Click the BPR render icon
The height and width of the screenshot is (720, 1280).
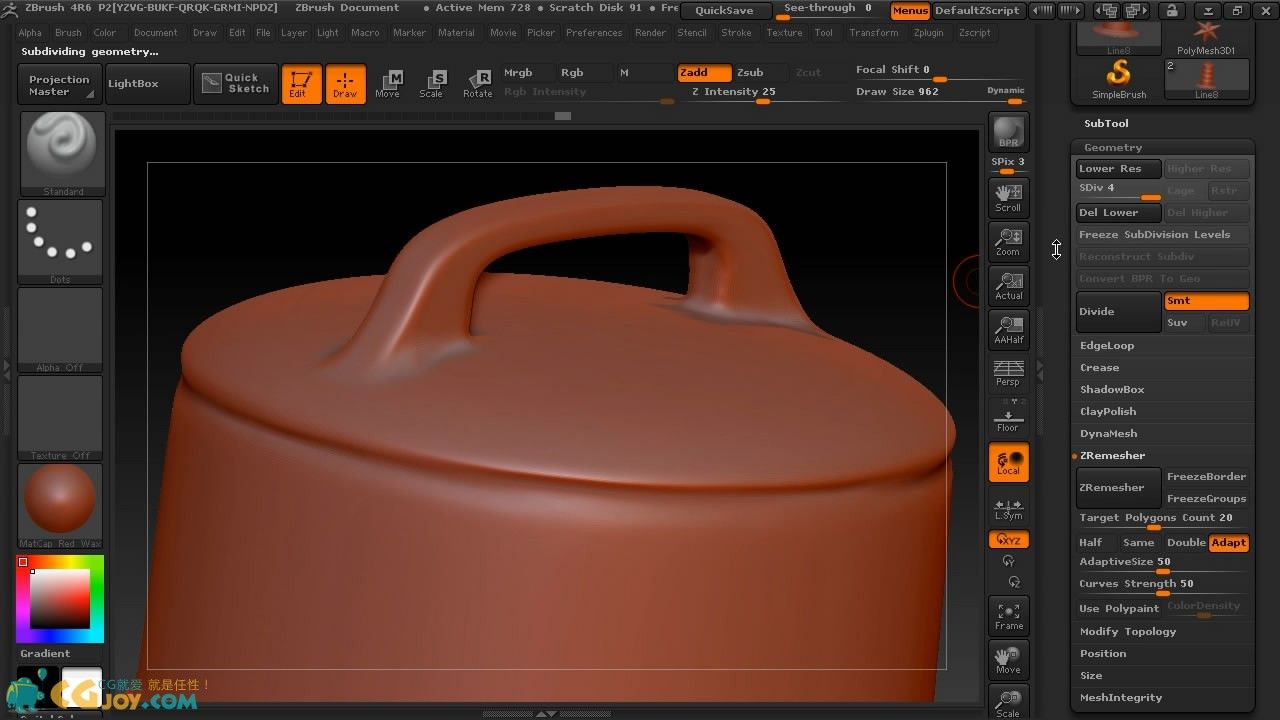pos(1008,132)
